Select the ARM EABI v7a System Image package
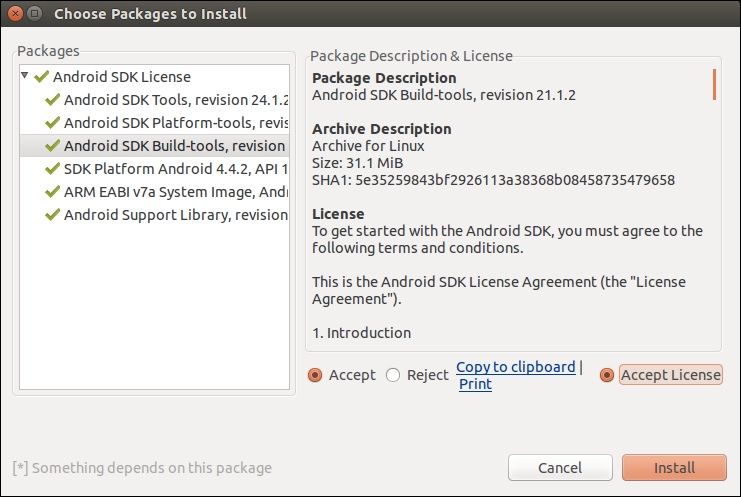The width and height of the screenshot is (741, 497). 154,192
